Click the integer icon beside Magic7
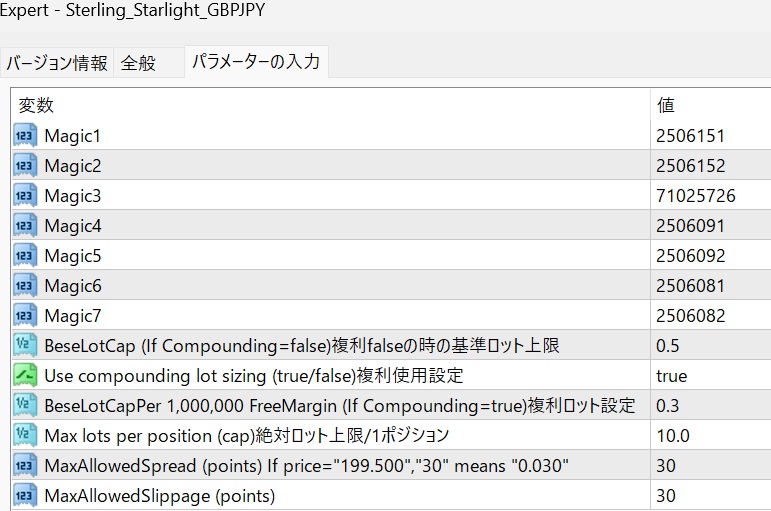 point(25,316)
